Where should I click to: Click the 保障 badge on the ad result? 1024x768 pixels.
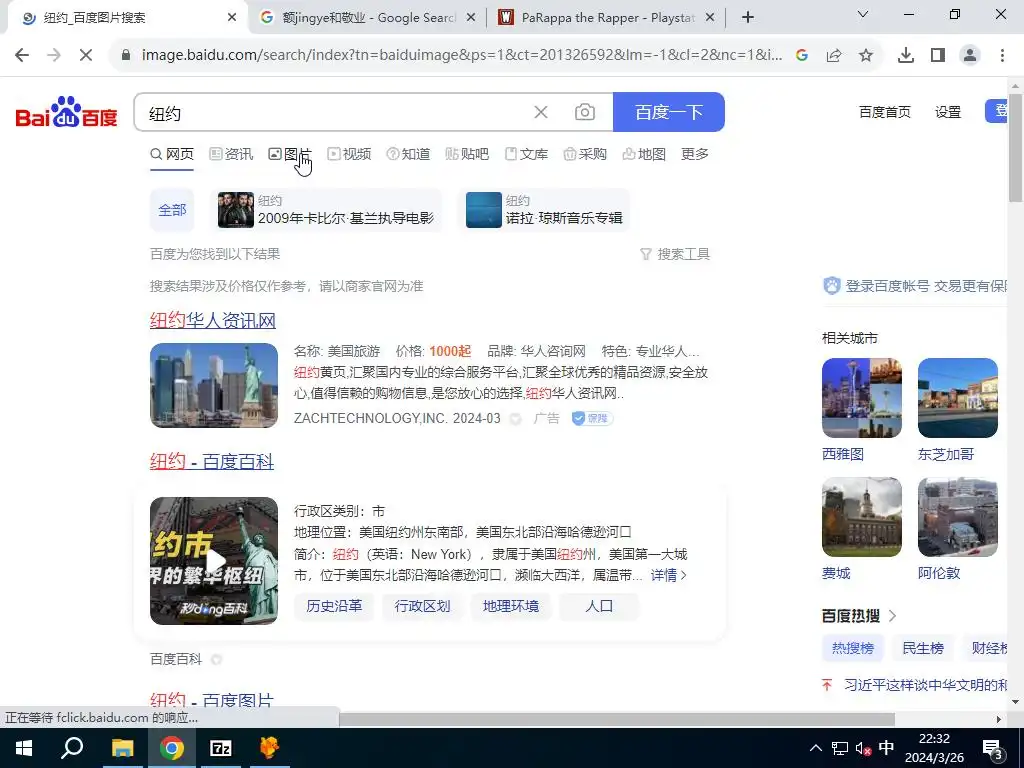tap(592, 419)
